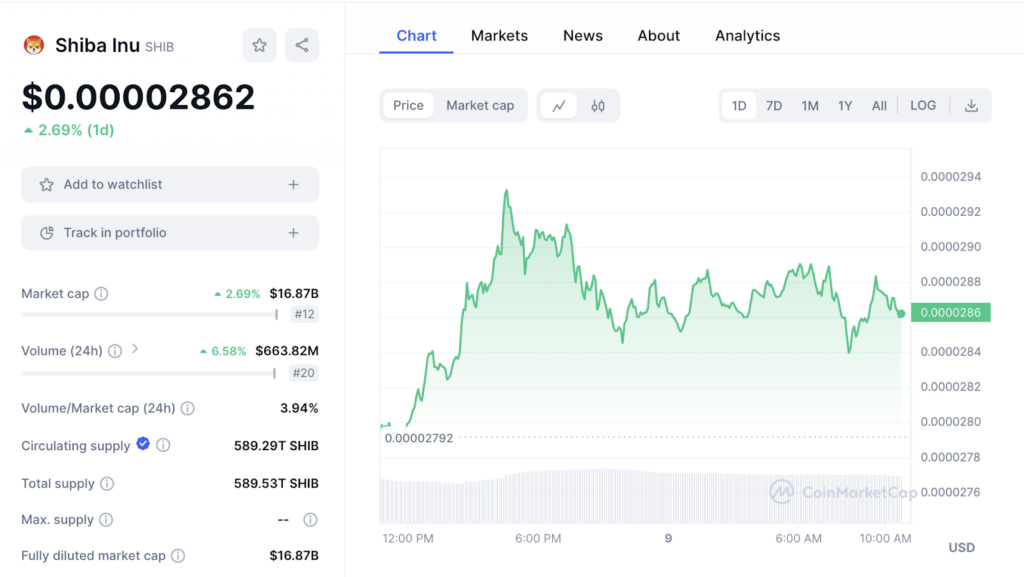Toggle chart to Market cap view

480,106
